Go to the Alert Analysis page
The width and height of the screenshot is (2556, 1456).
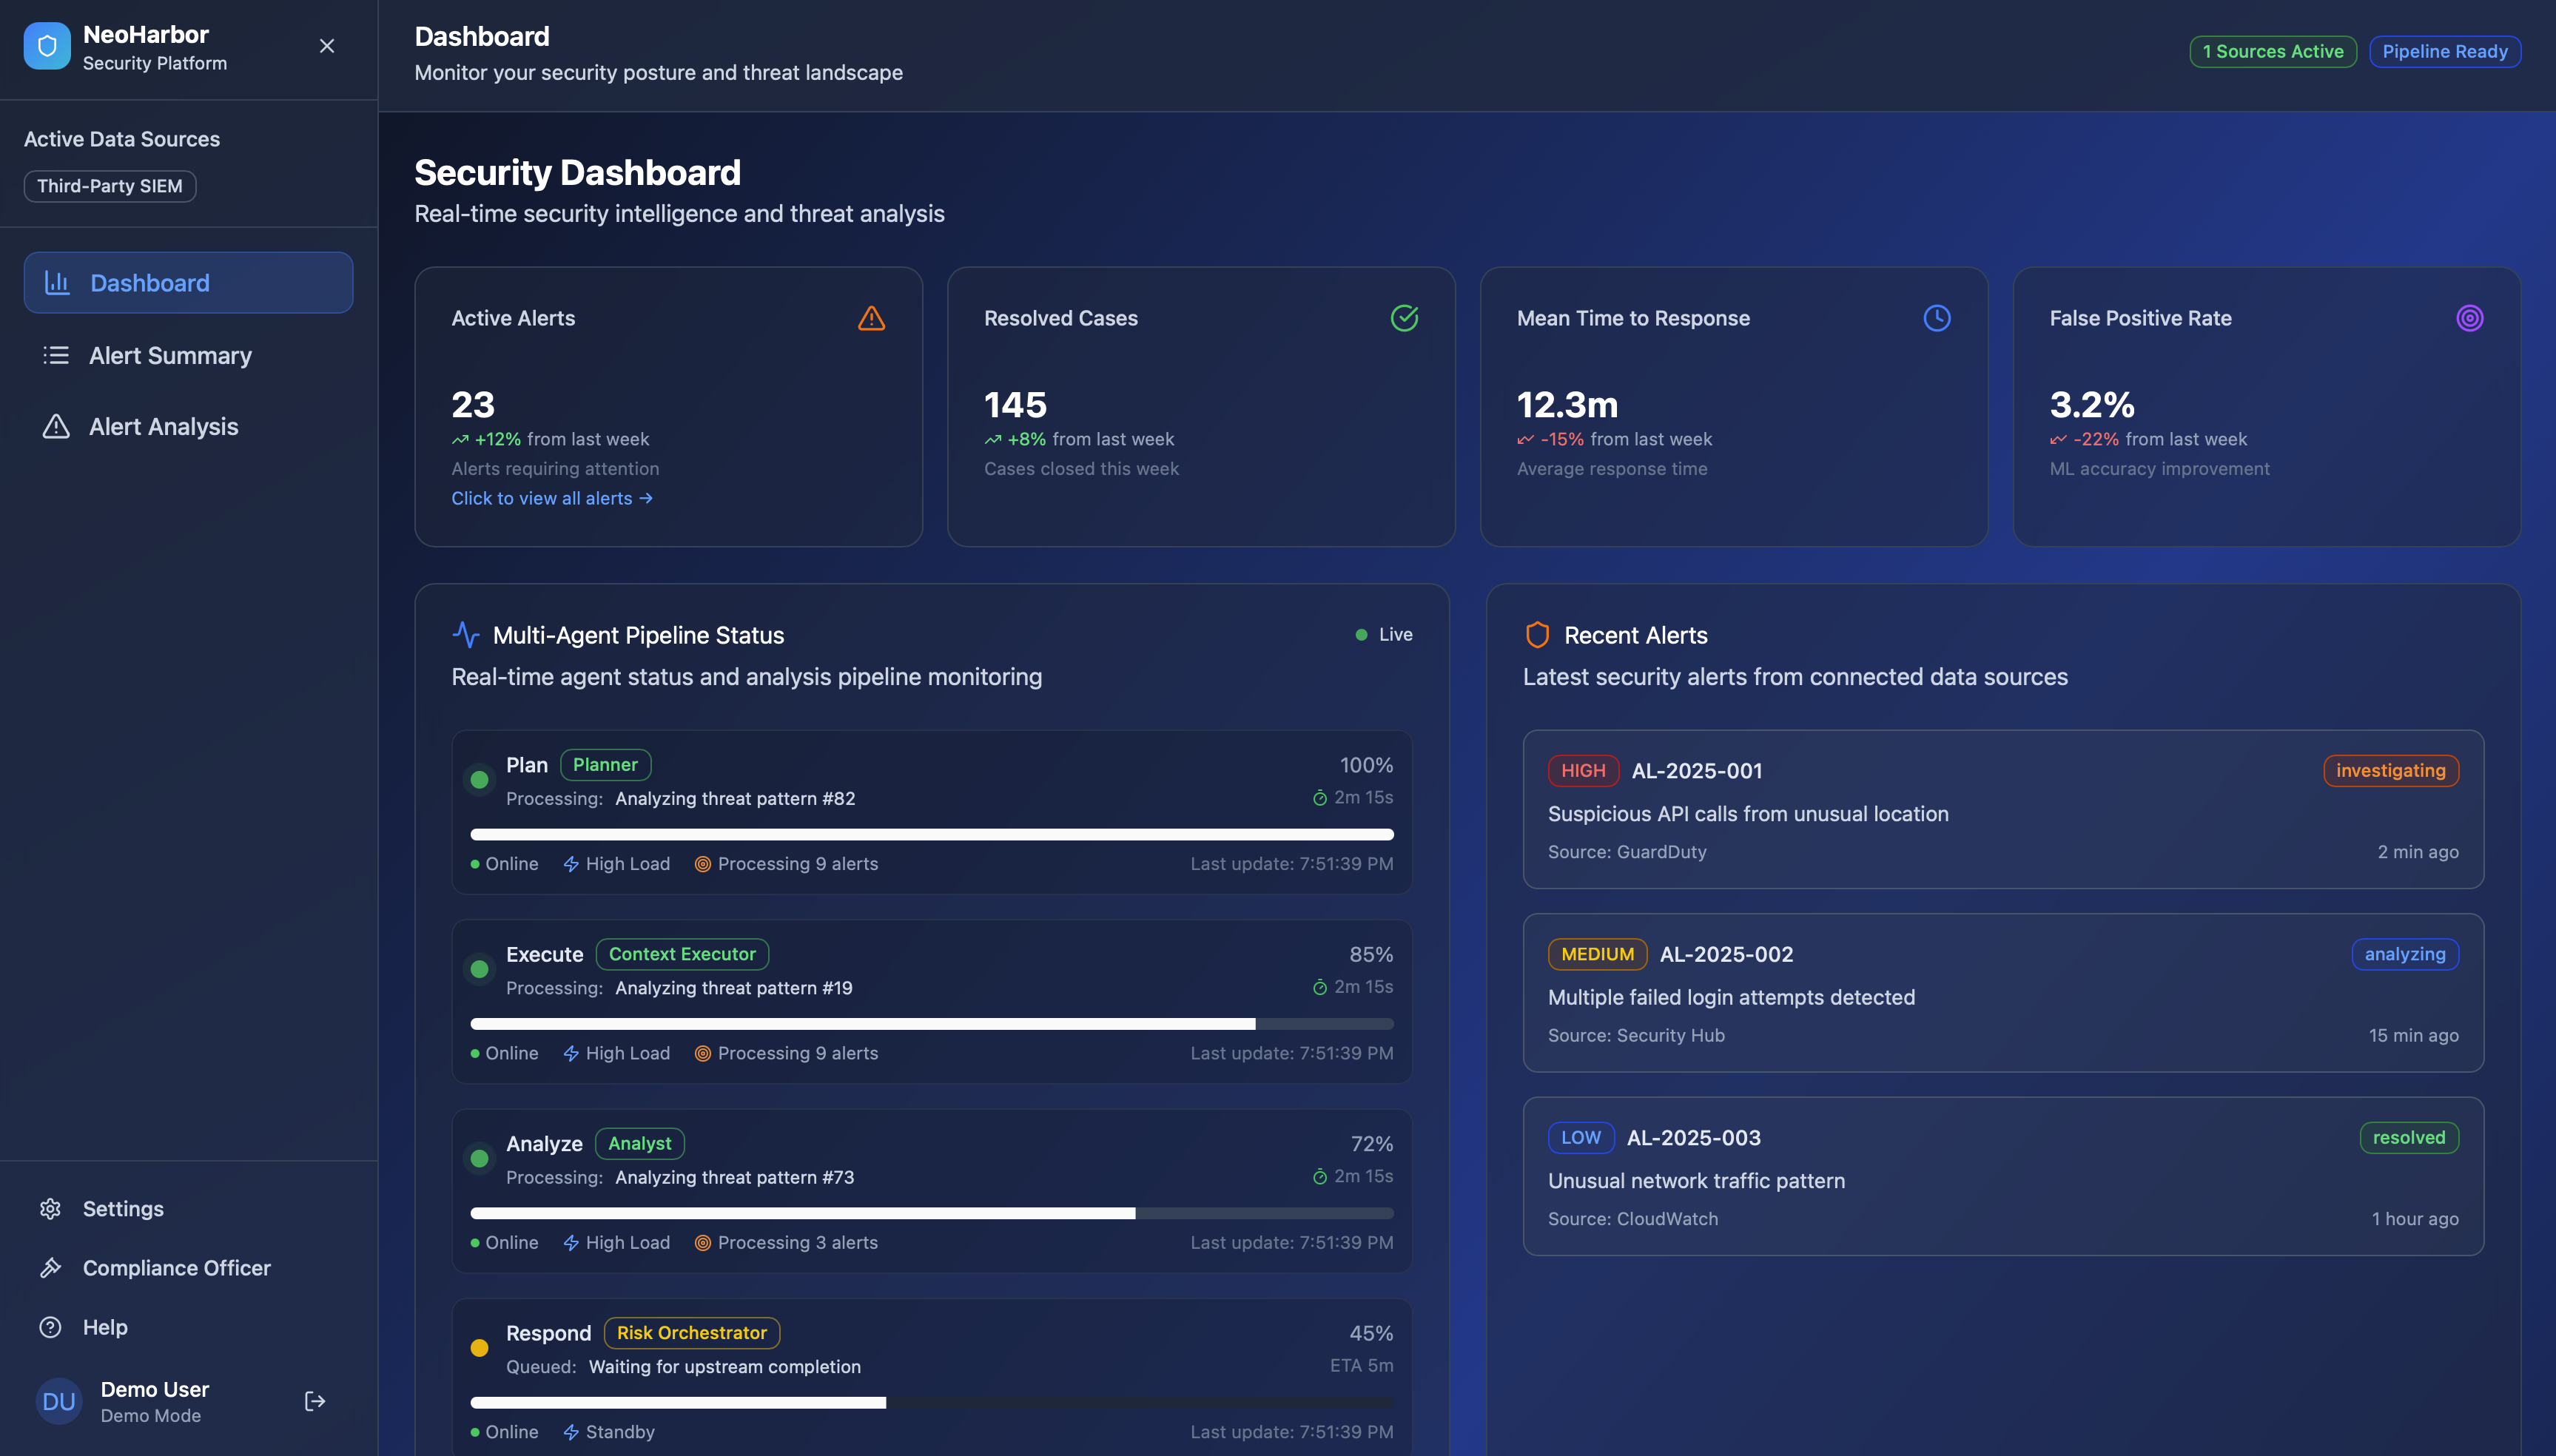(x=163, y=427)
